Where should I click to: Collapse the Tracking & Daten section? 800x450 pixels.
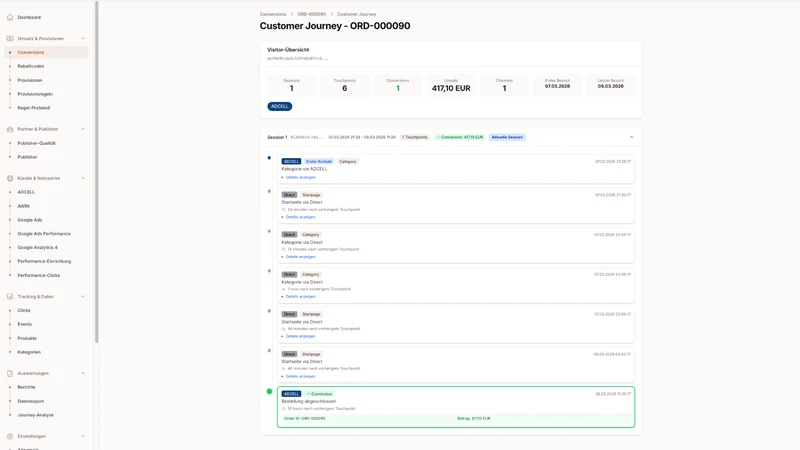[x=83, y=296]
